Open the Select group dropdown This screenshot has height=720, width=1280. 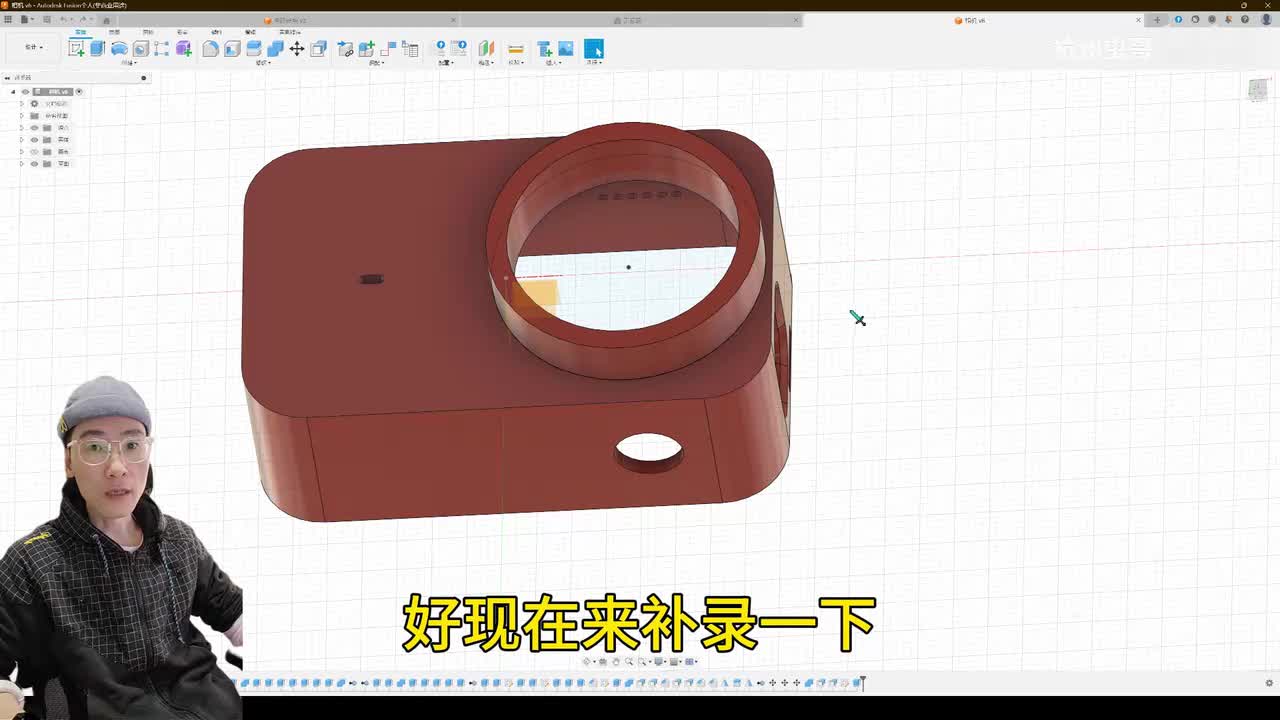594,62
